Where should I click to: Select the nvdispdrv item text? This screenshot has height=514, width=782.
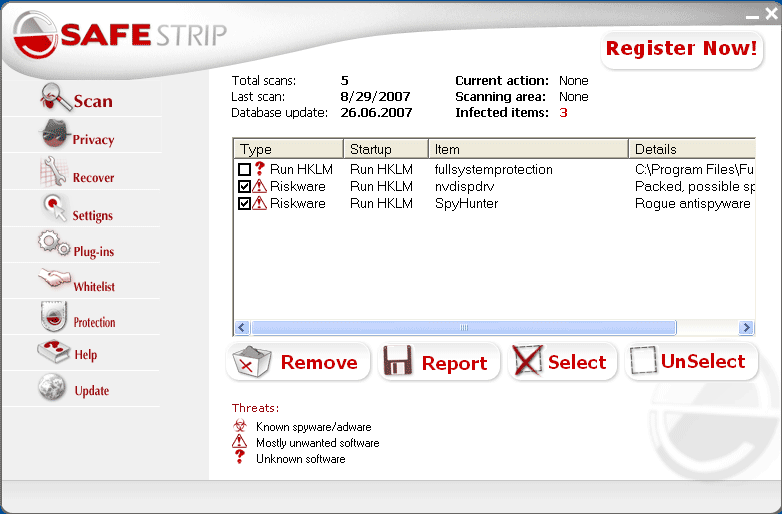[x=464, y=186]
